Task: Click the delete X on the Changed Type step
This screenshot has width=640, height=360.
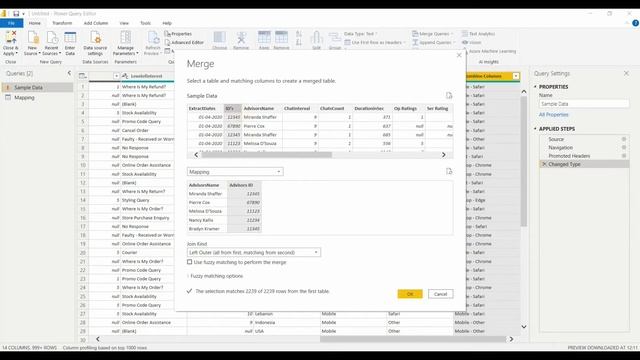Action: coord(544,164)
